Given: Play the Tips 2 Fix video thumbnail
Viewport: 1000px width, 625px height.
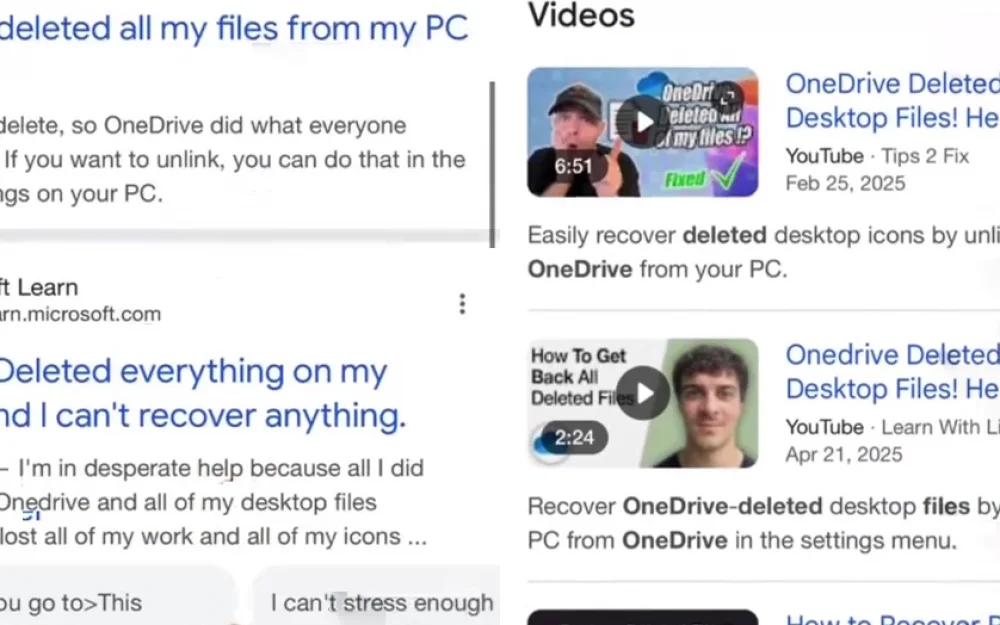Looking at the screenshot, I should pos(643,132).
